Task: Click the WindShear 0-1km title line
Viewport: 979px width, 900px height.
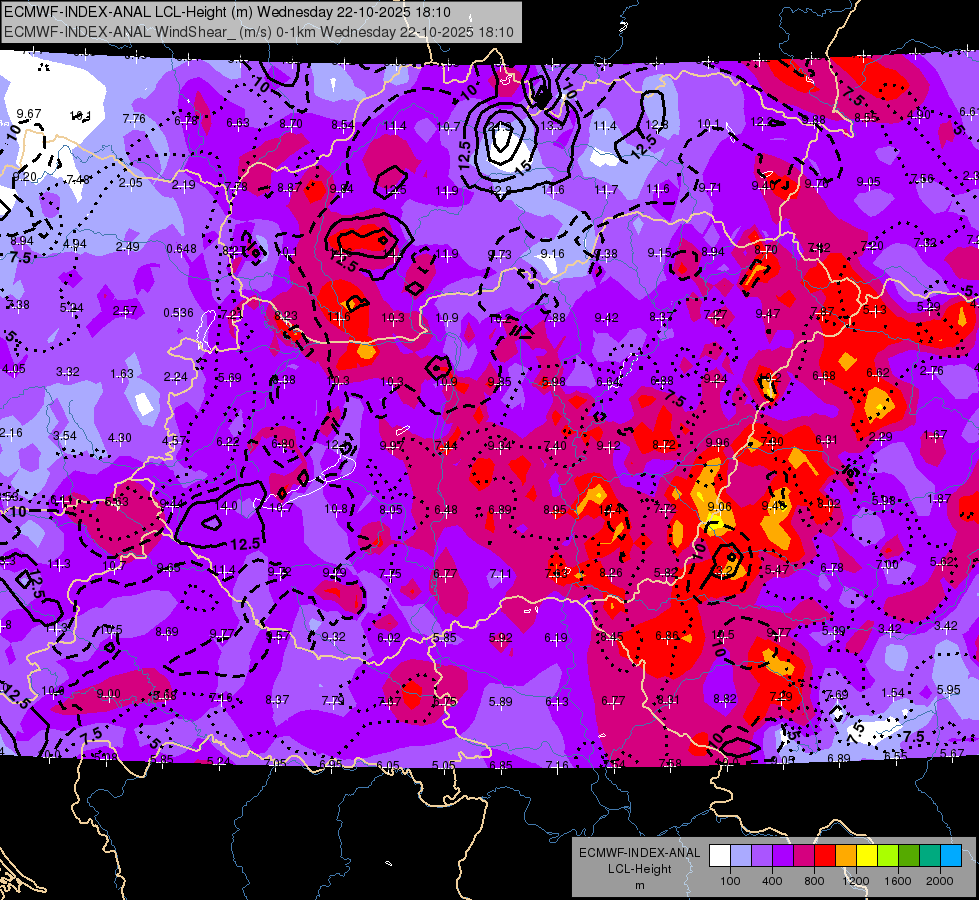Action: point(258,32)
